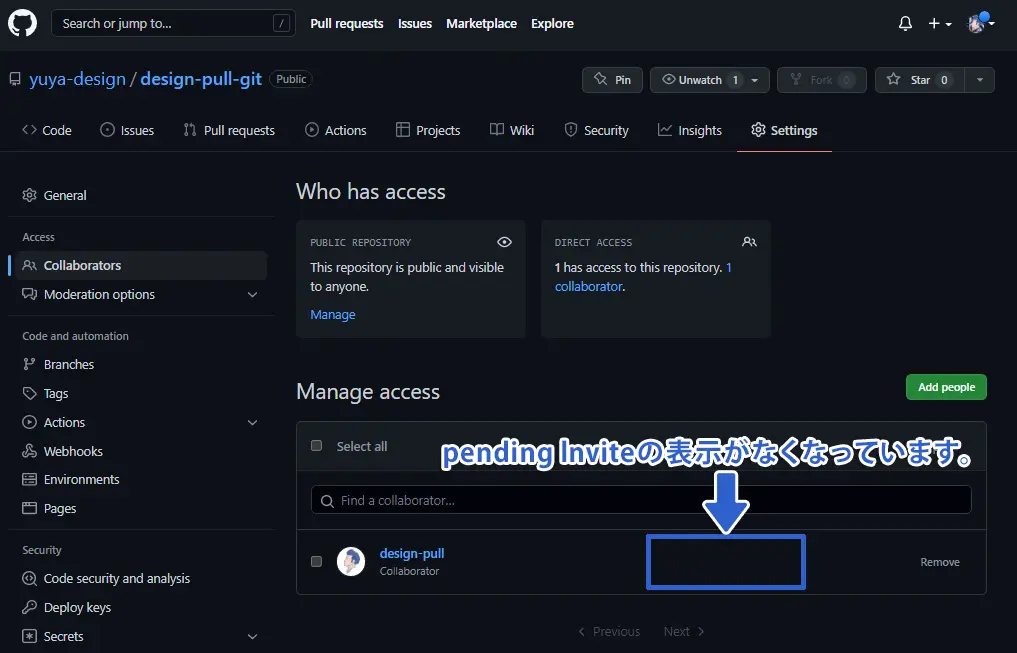Click the public repository eye icon

[504, 242]
